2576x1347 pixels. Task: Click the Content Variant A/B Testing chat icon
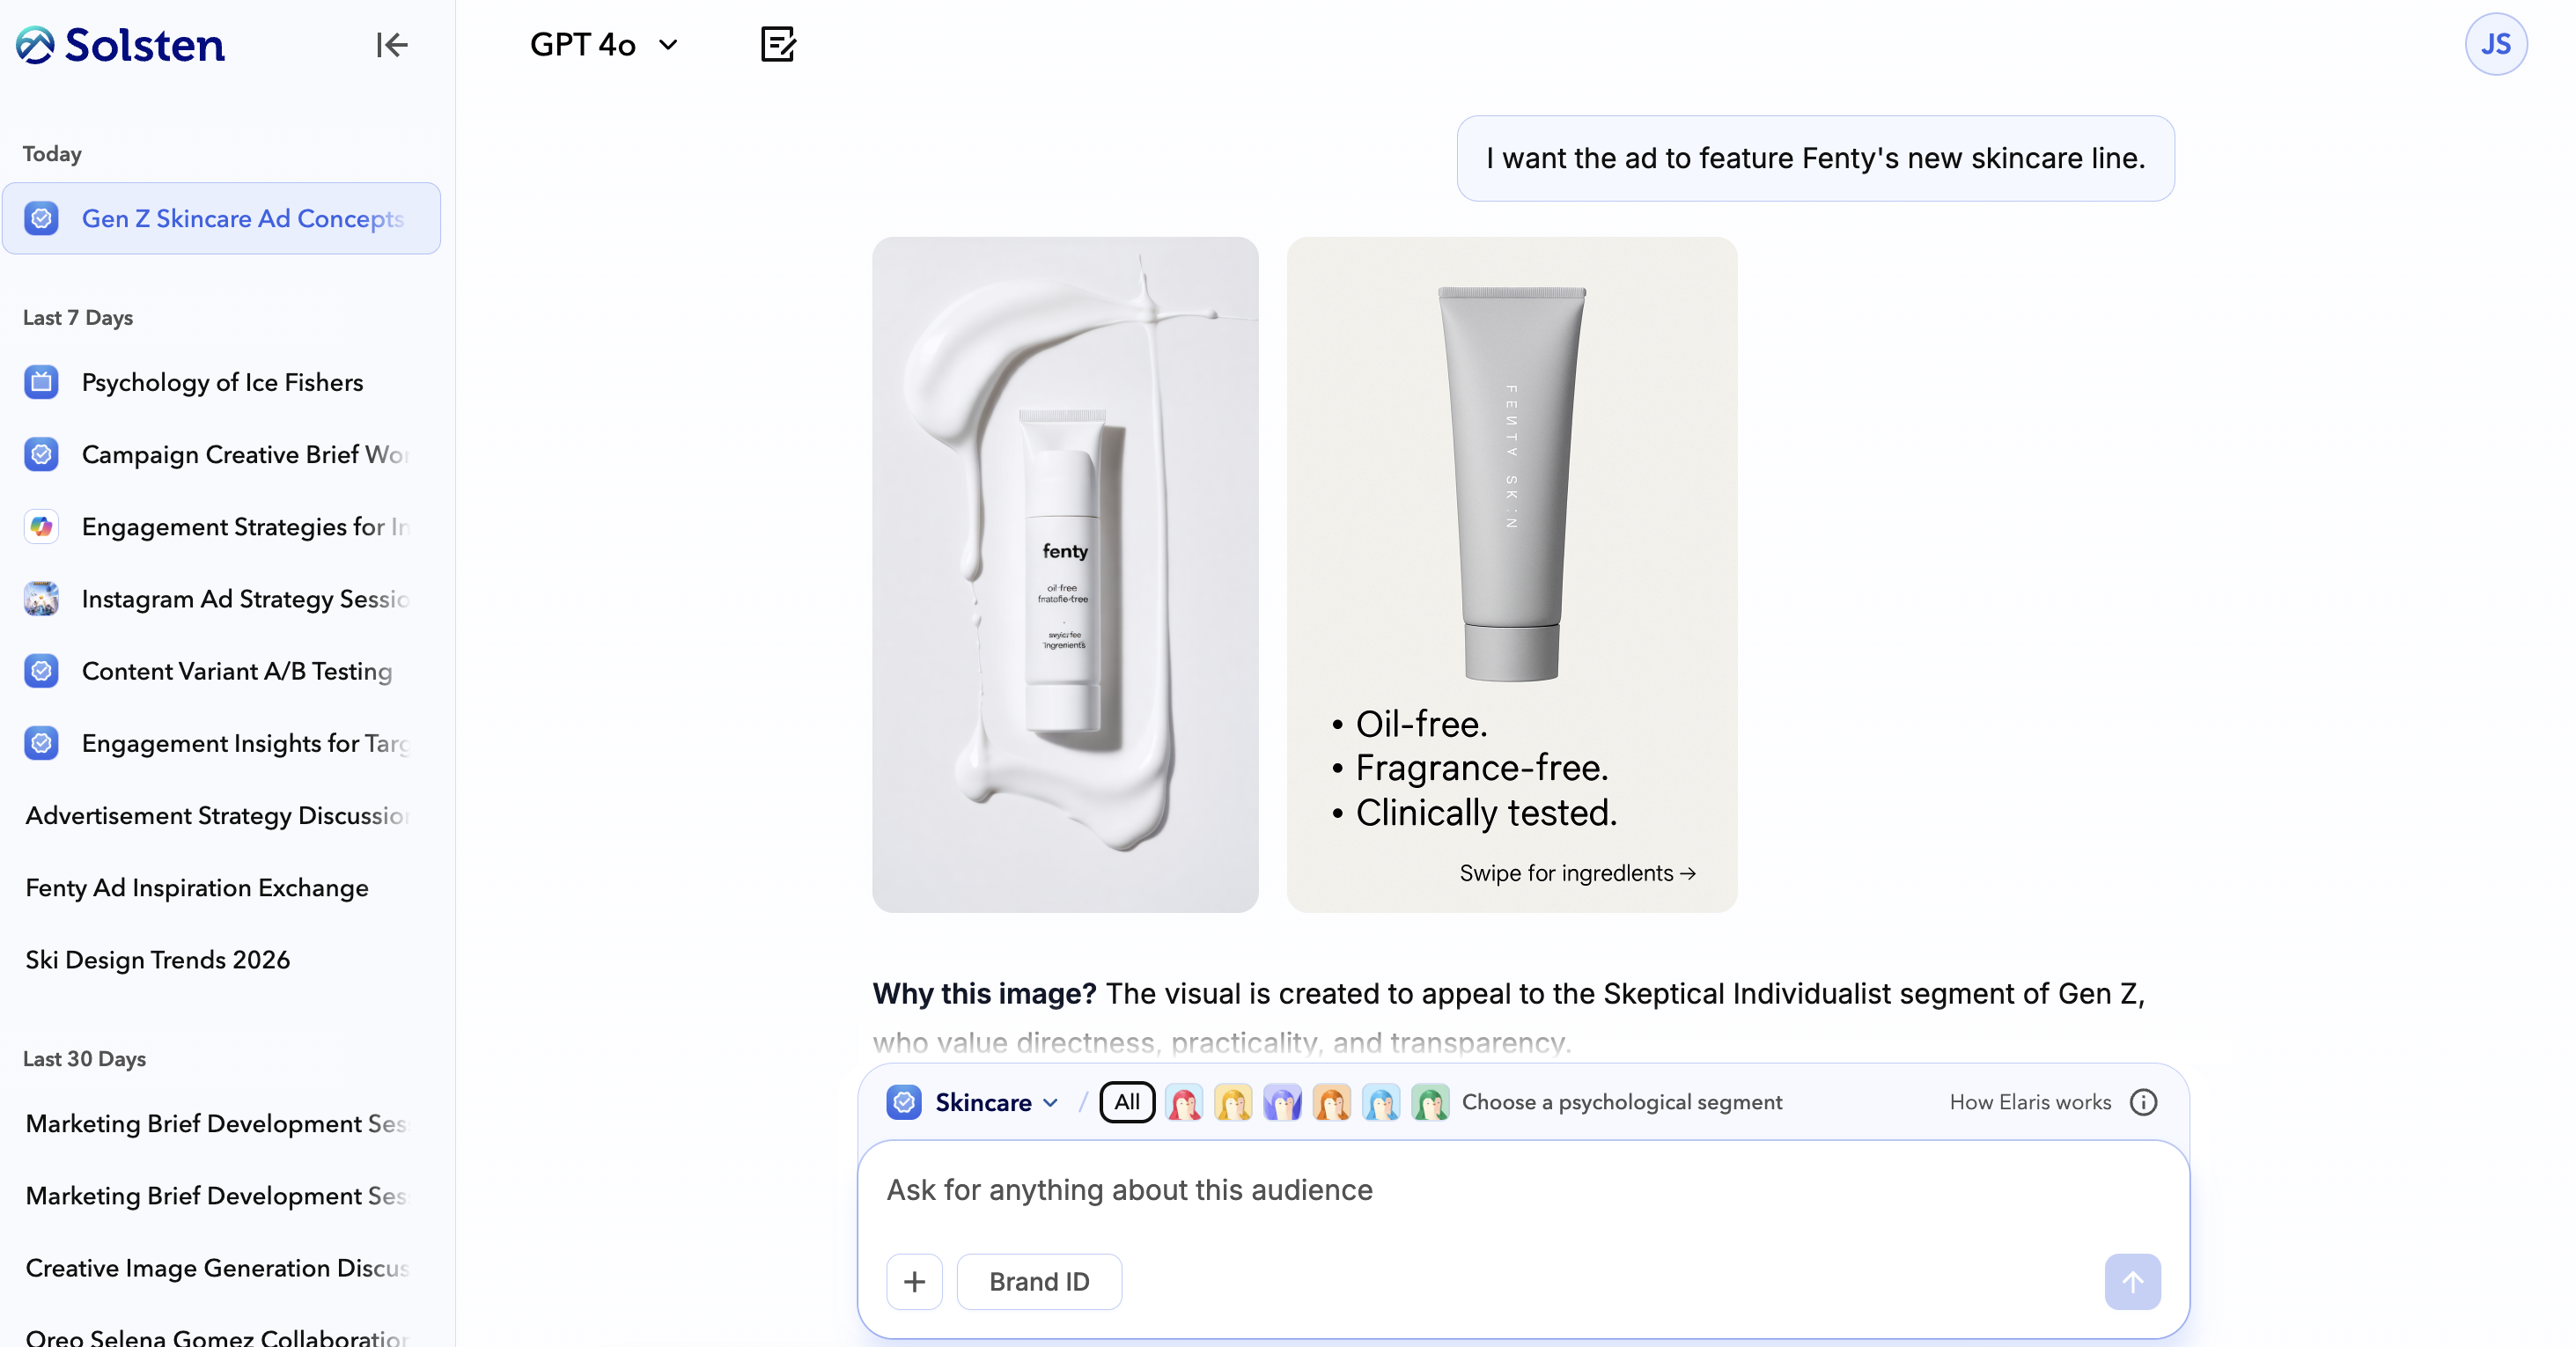pos(41,670)
